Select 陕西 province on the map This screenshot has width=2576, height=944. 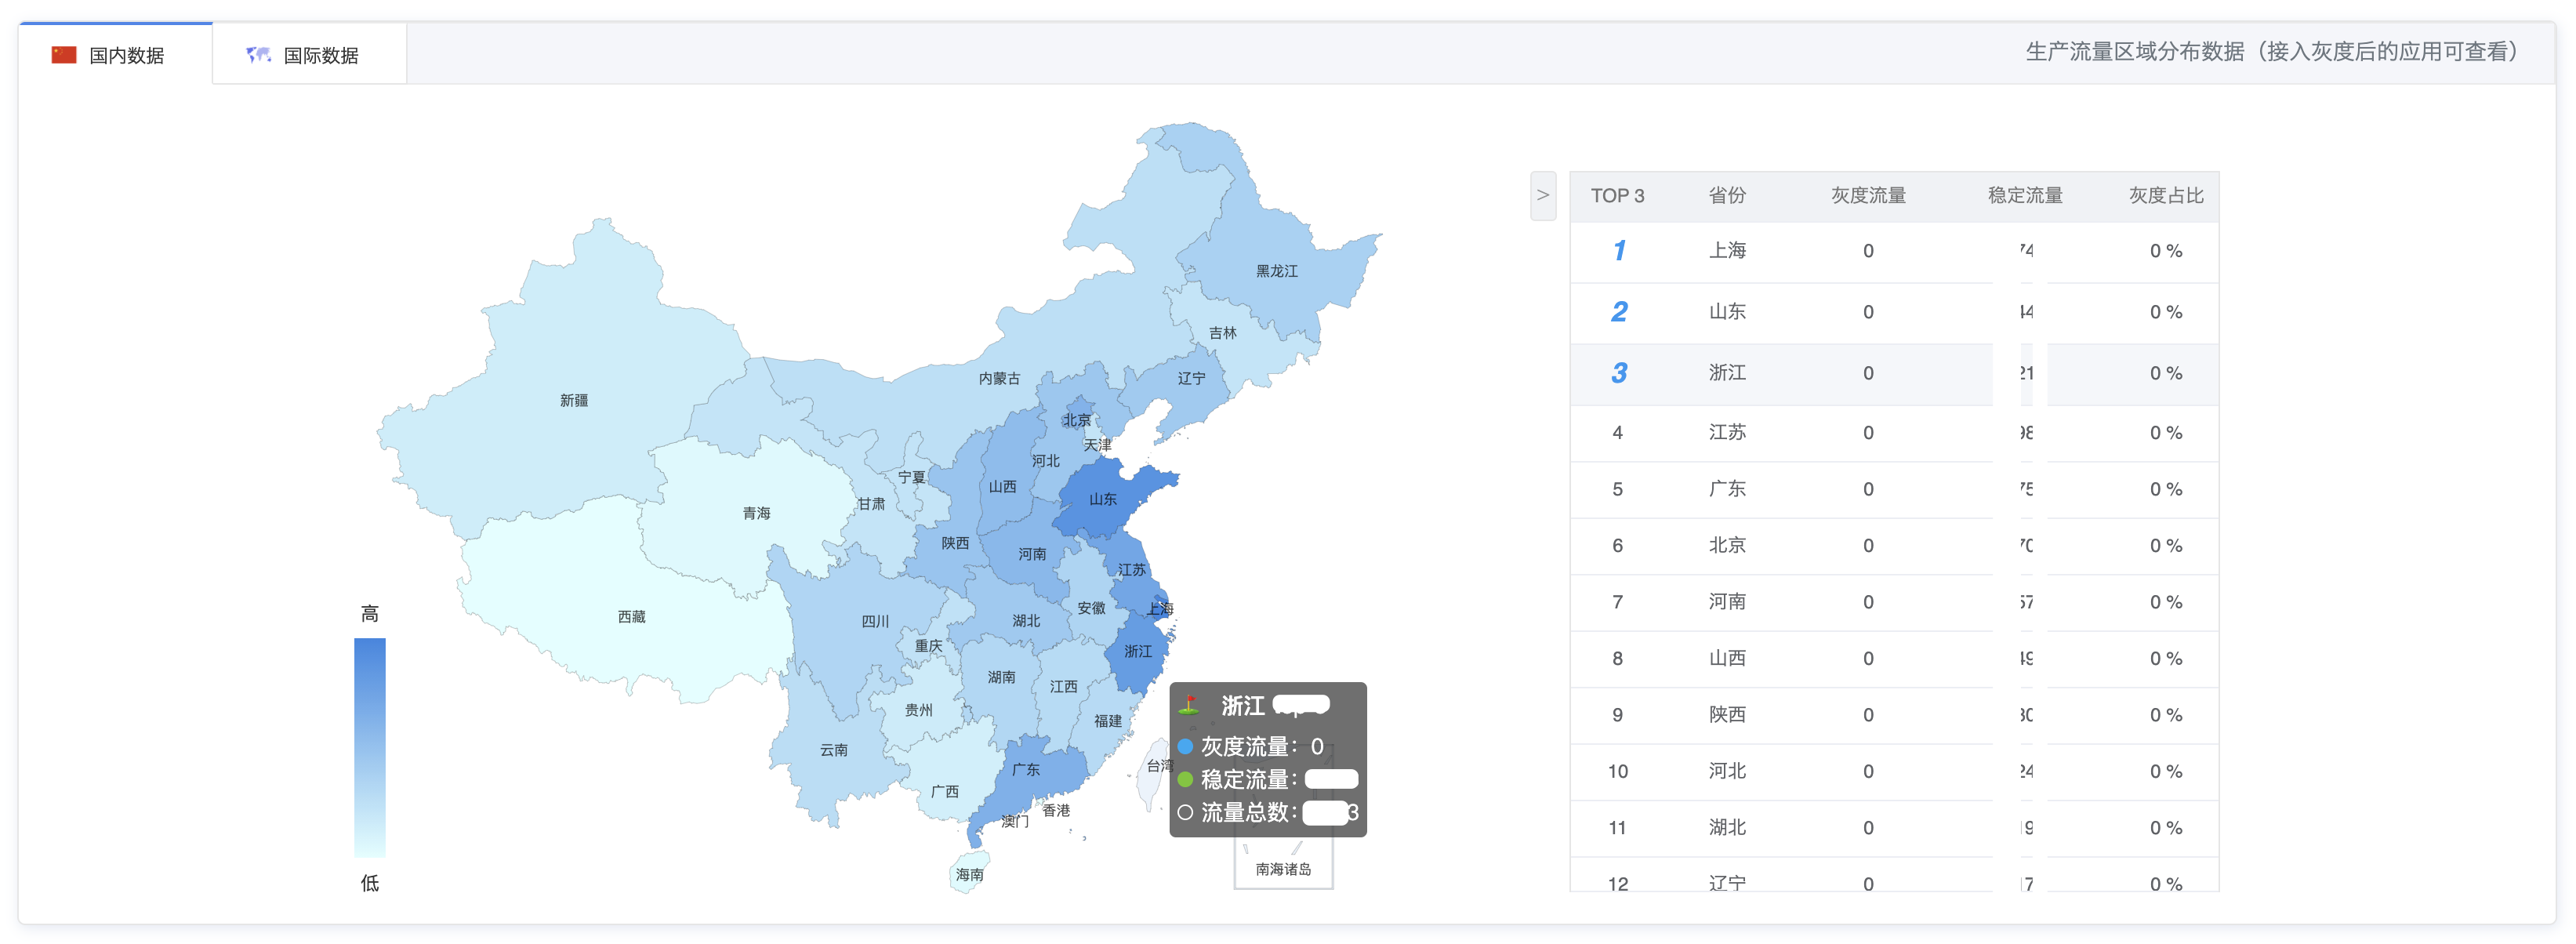954,544
